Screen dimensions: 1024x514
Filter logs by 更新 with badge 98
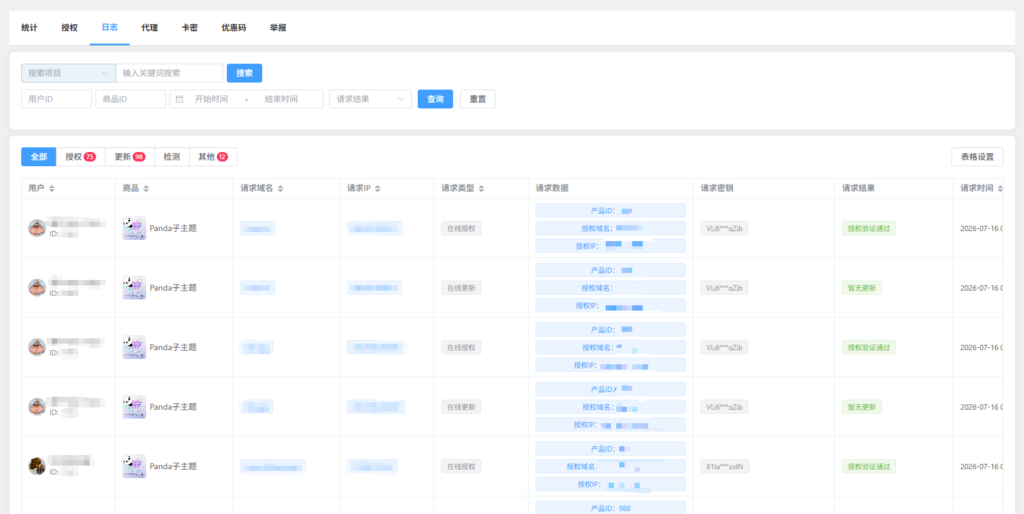[x=129, y=157]
